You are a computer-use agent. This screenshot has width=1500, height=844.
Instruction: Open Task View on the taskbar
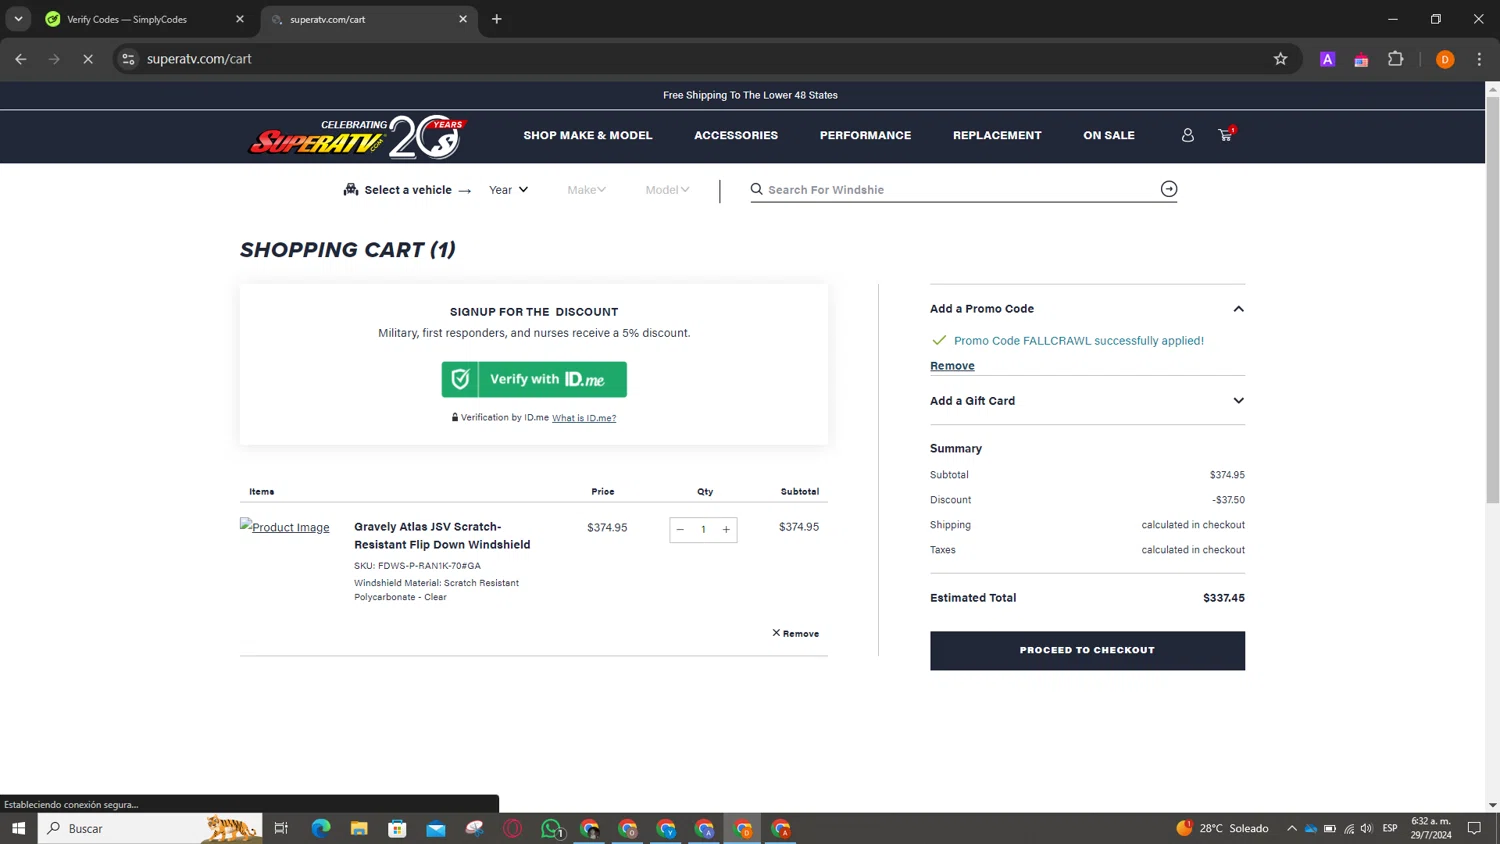[281, 828]
